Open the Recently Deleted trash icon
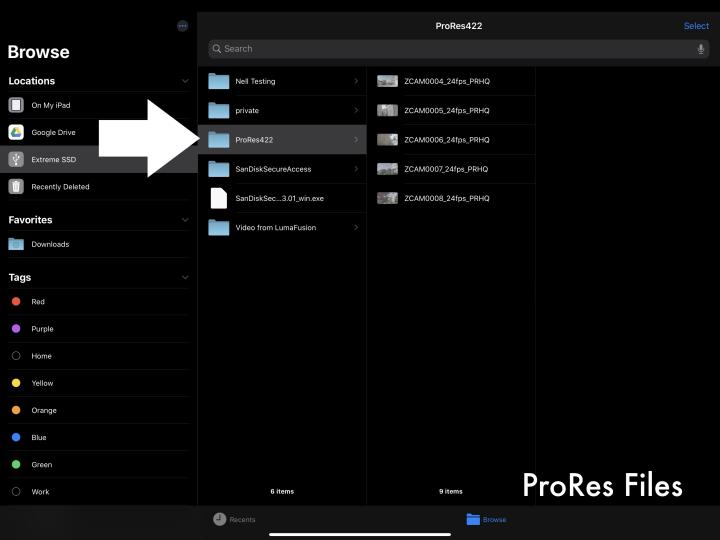 tap(16, 186)
